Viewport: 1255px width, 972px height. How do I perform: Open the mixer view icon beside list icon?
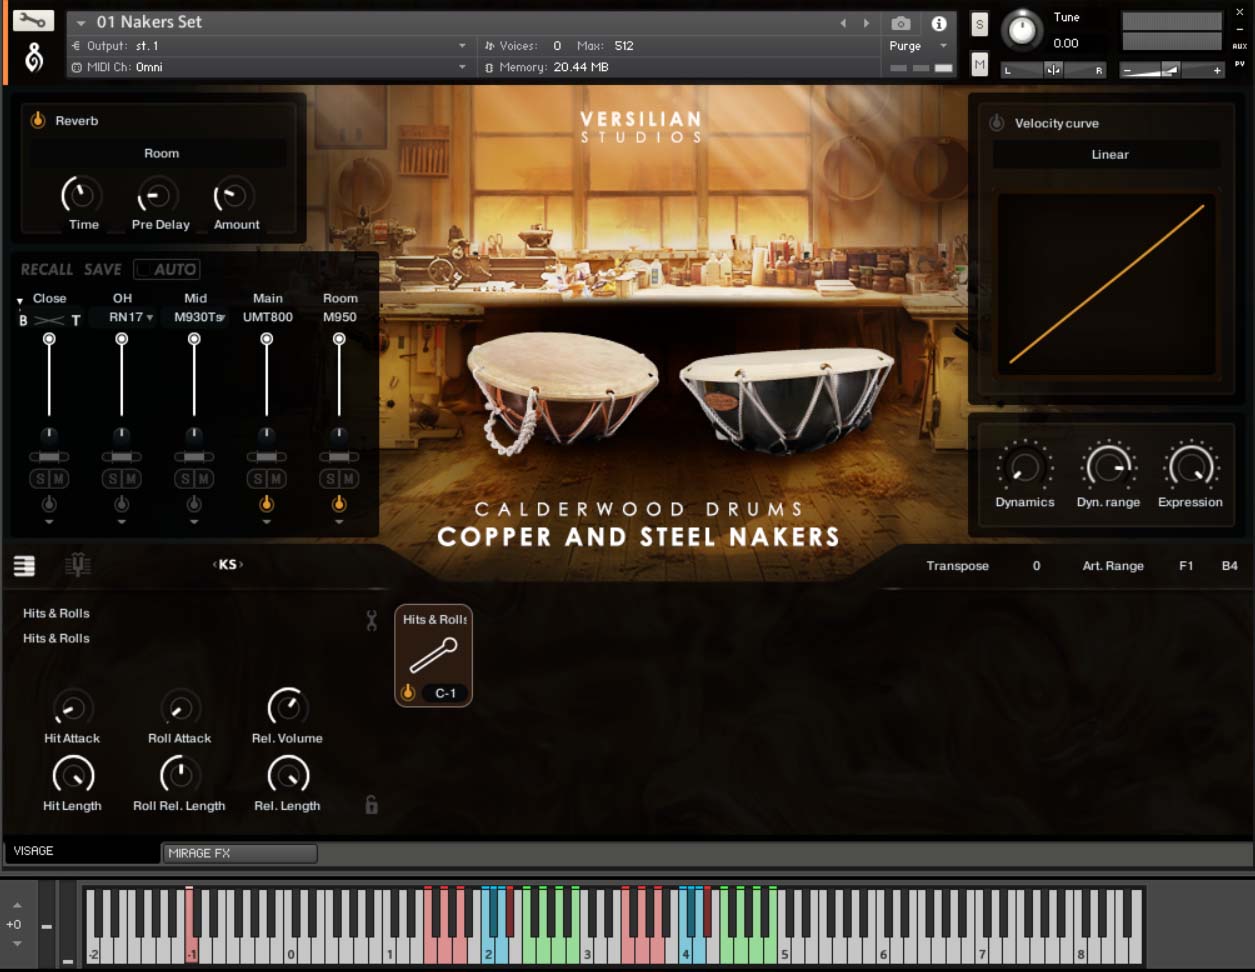[x=78, y=566]
